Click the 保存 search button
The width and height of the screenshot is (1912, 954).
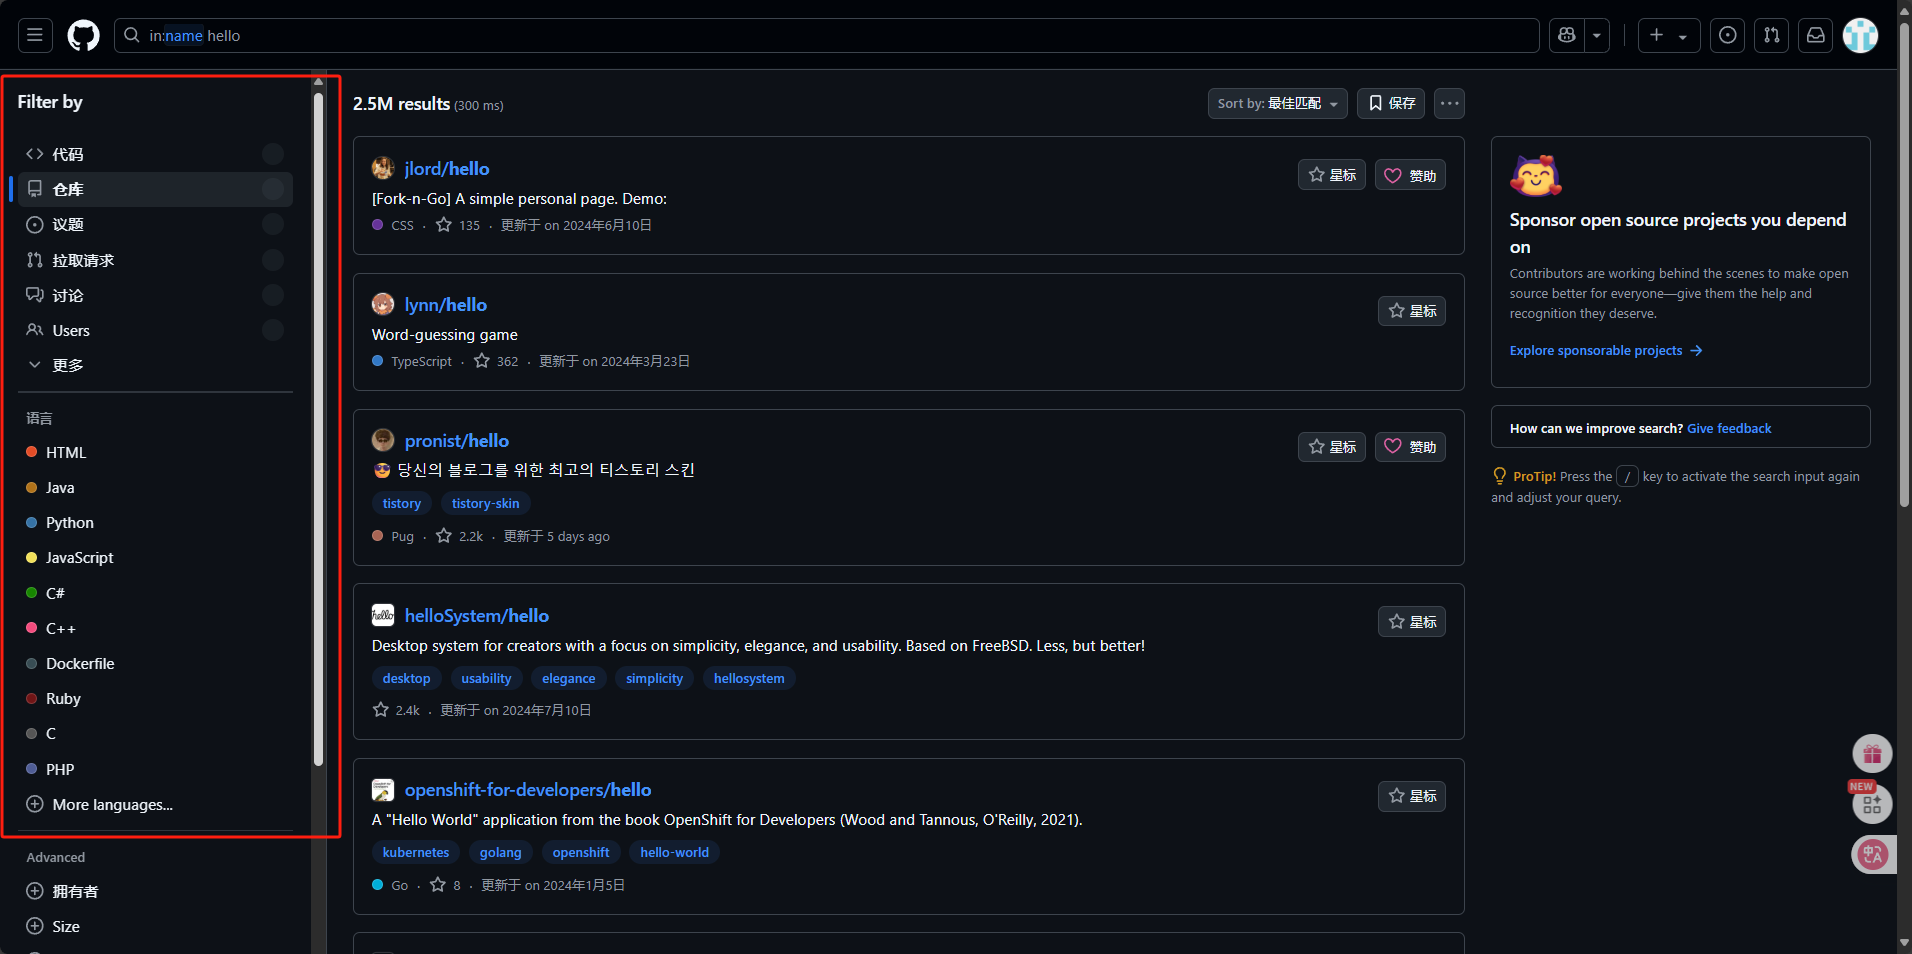[1391, 103]
